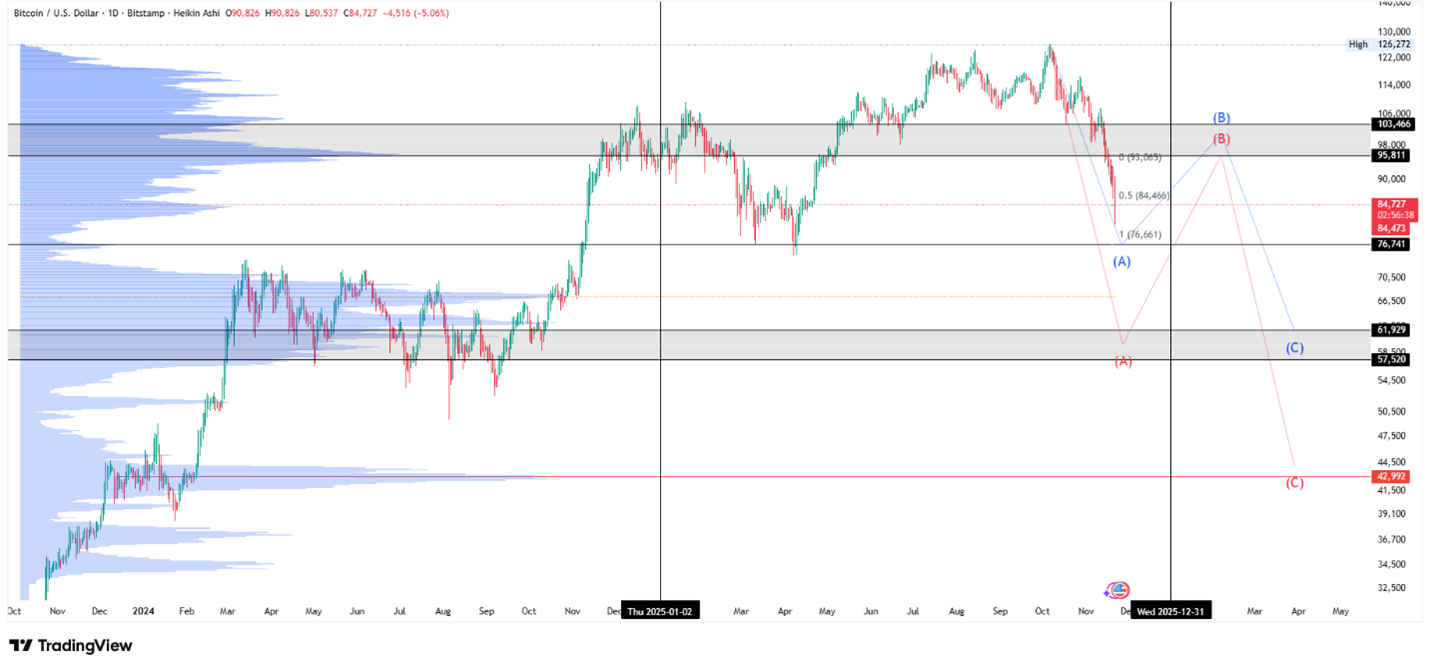Click the 95,811 price axis label
This screenshot has height=669, width=1430.
click(1392, 156)
